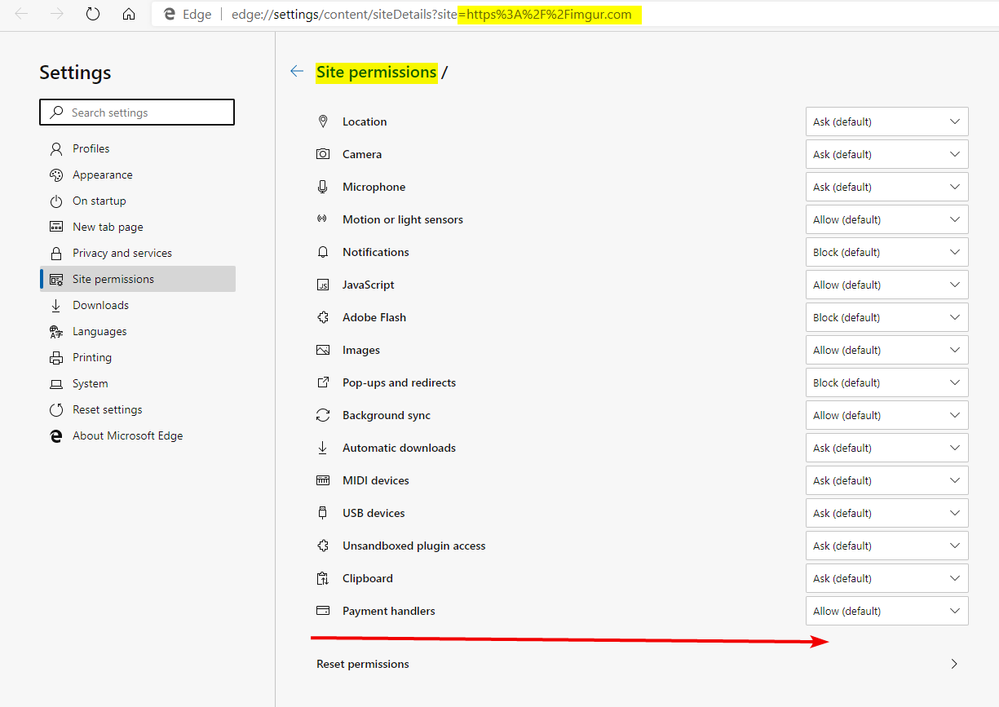Open Reset settings in the sidebar
The image size is (999, 707).
[138, 410]
